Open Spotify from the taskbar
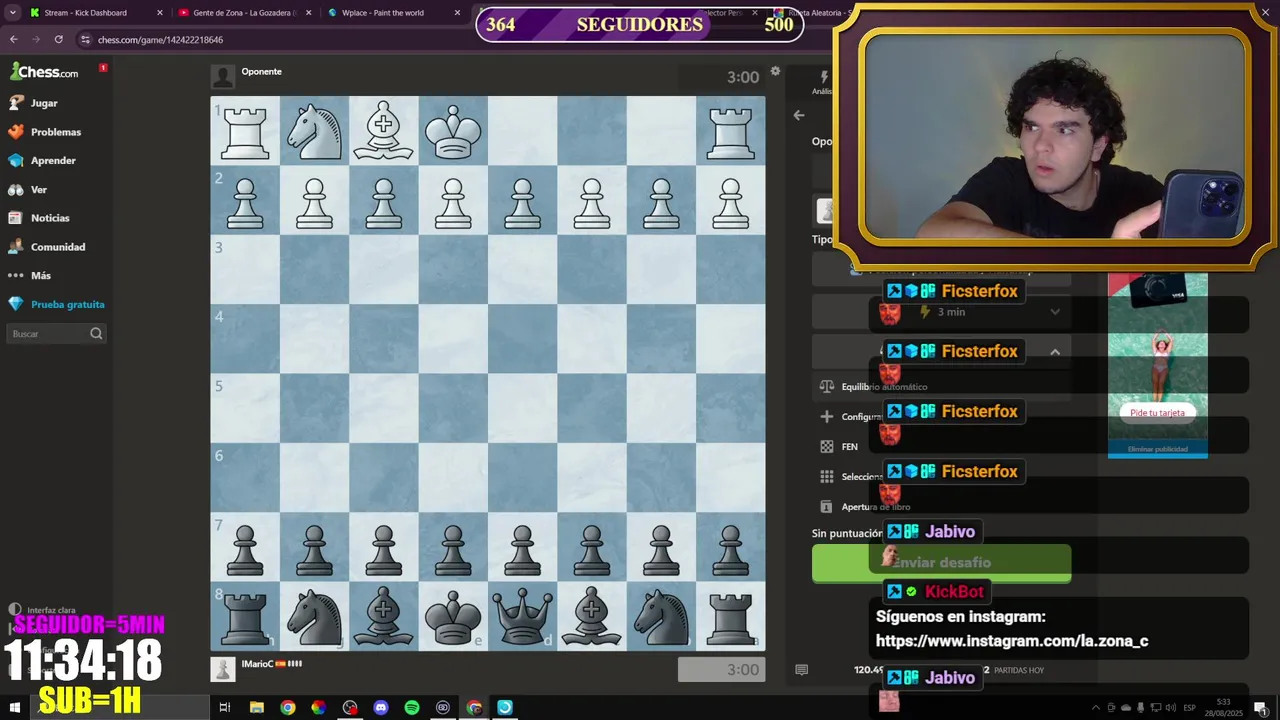The image size is (1280, 720). pos(412,707)
